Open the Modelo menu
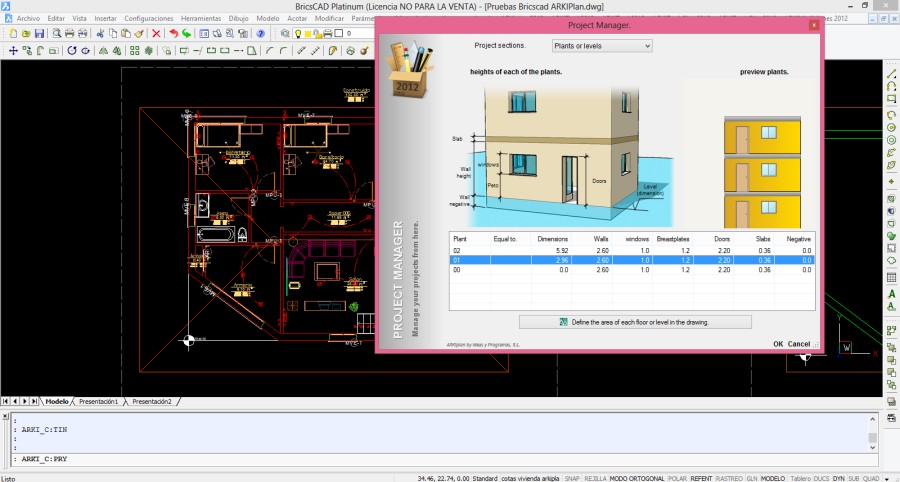900x482 pixels. [268, 18]
